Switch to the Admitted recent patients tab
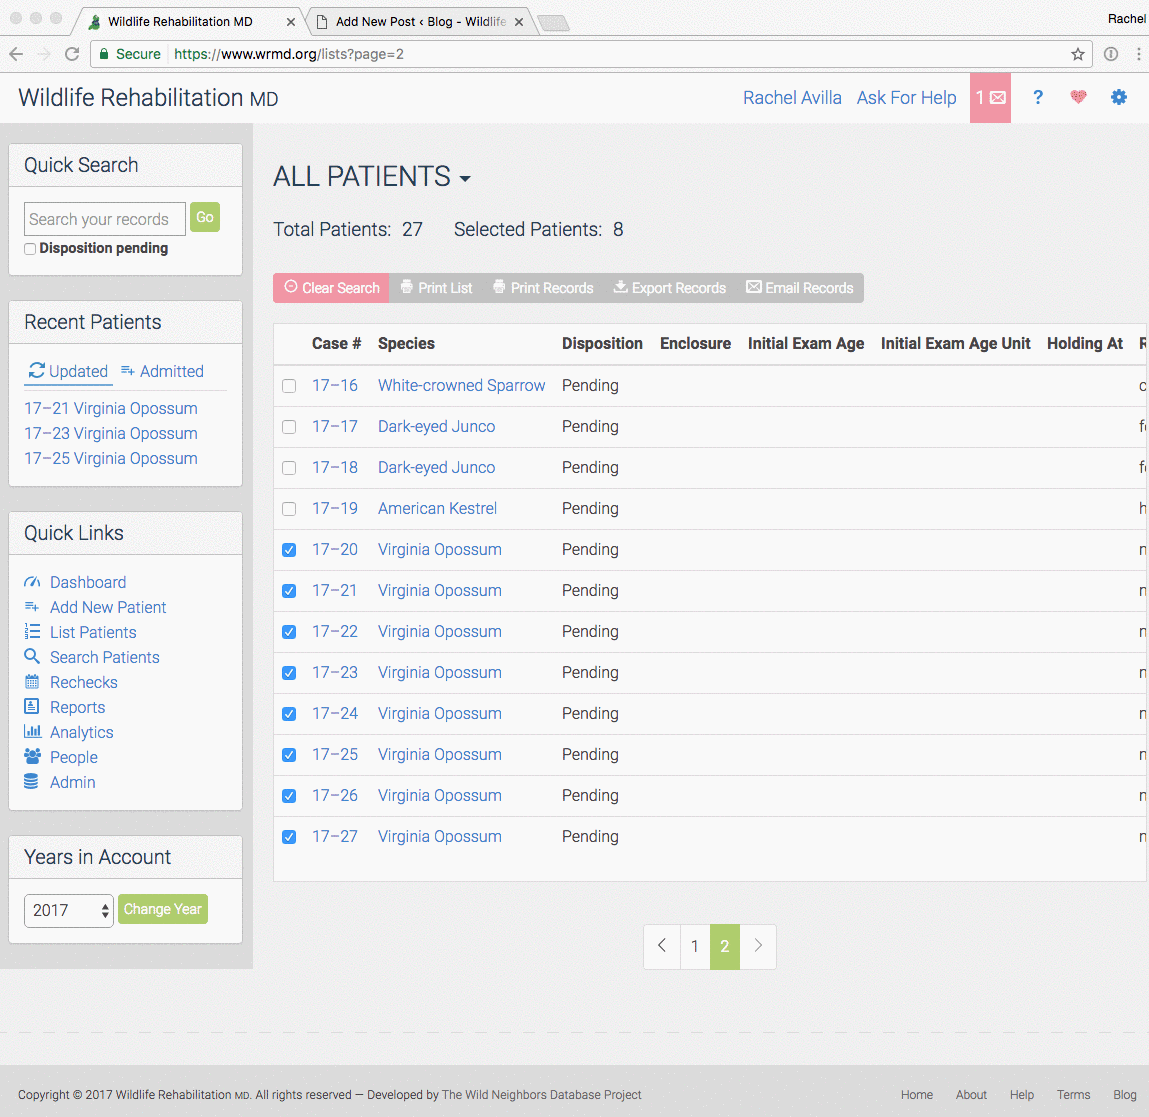1149x1117 pixels. (x=162, y=371)
